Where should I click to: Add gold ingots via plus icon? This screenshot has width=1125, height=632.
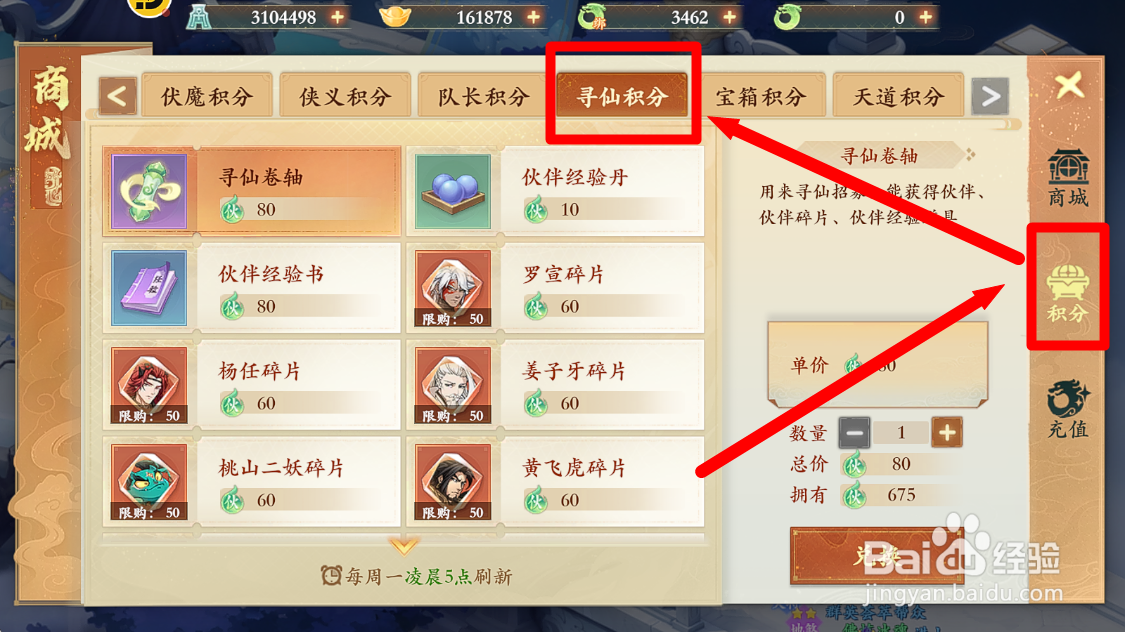533,16
